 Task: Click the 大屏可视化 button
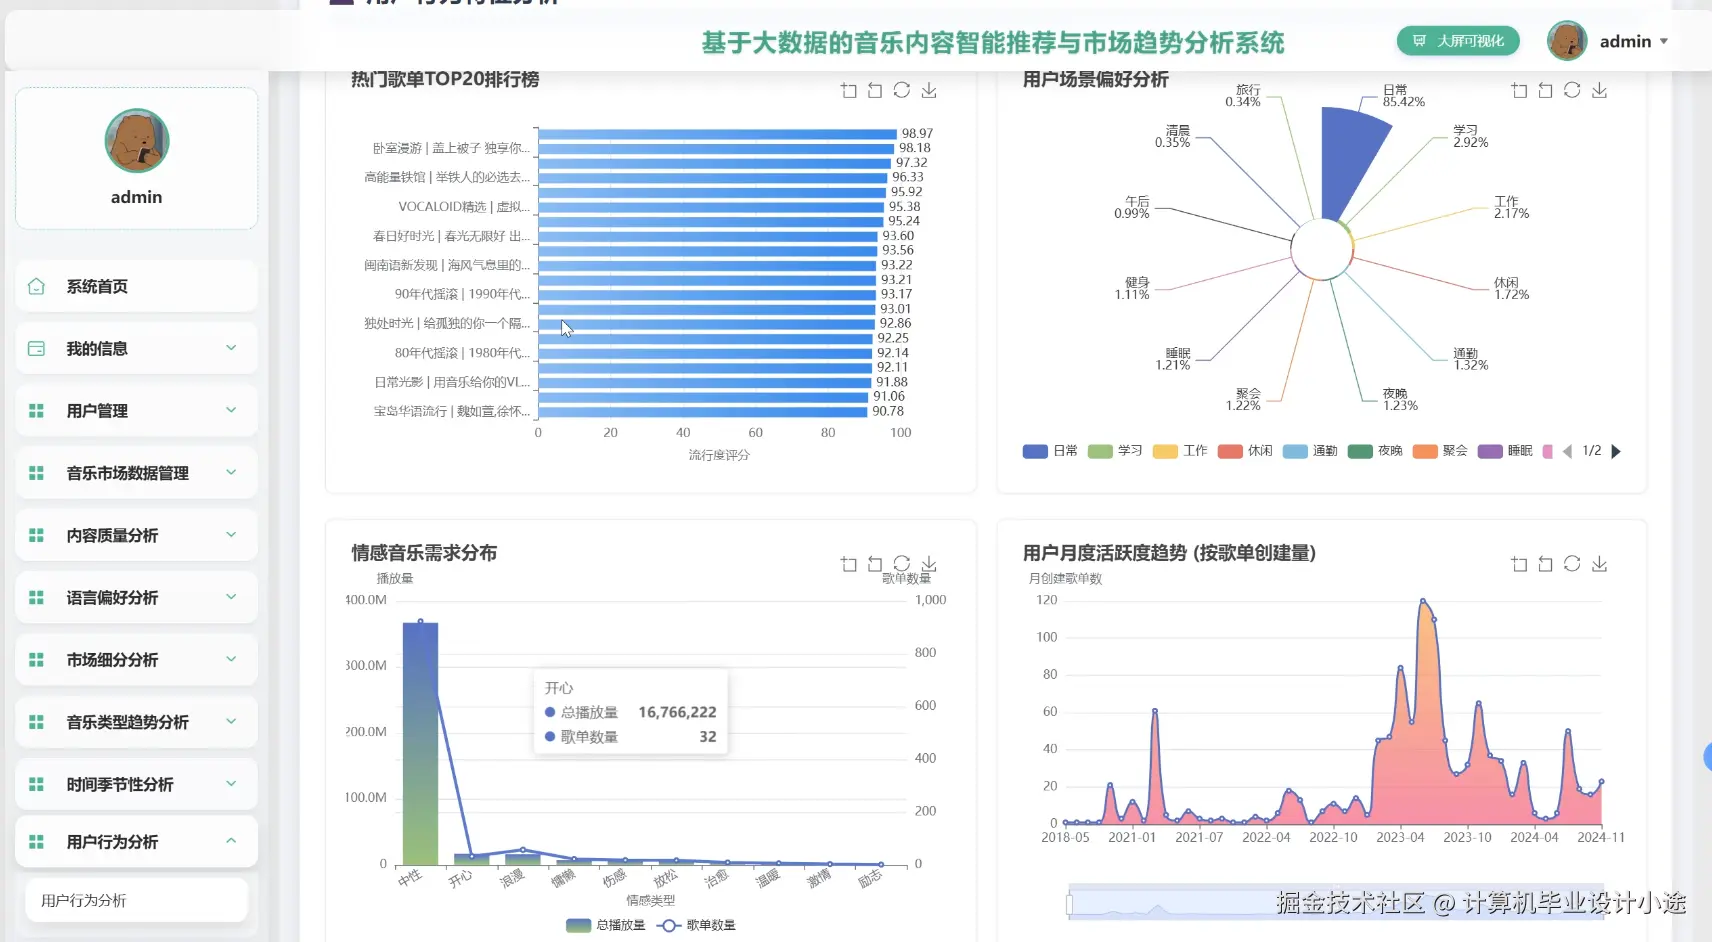tap(1458, 41)
